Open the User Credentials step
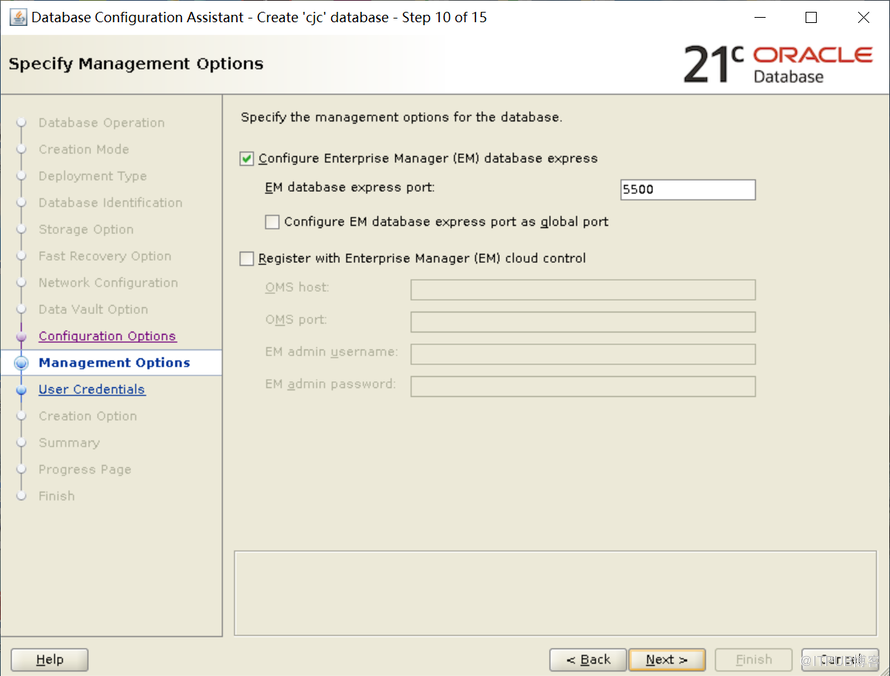890x676 pixels. tap(92, 389)
